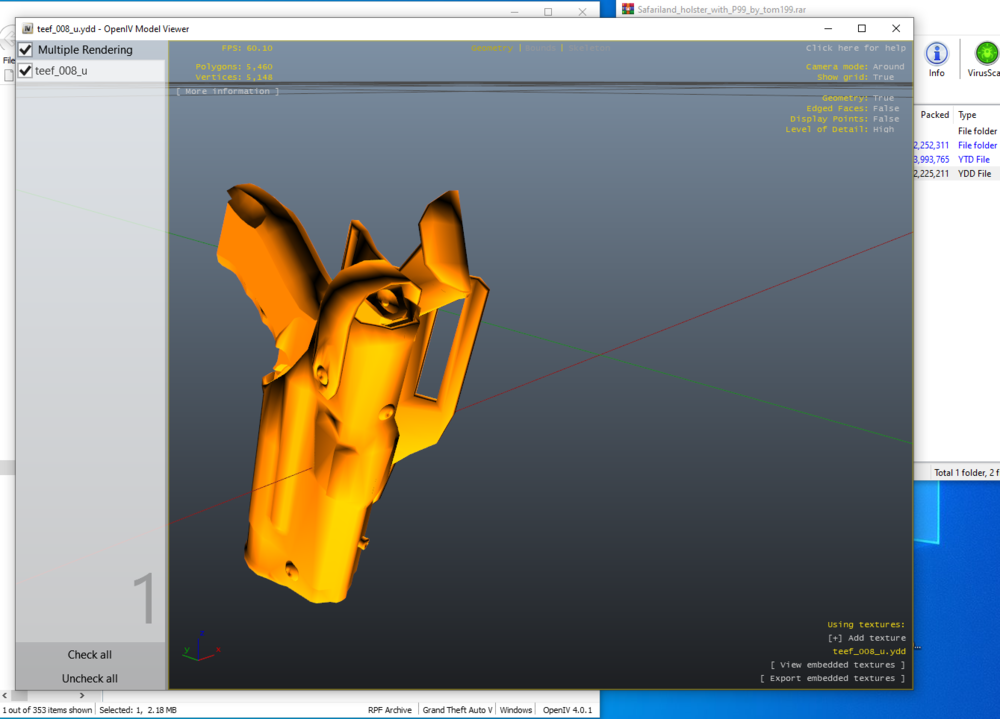Switch to the Shaders tab

pyautogui.click(x=541, y=47)
